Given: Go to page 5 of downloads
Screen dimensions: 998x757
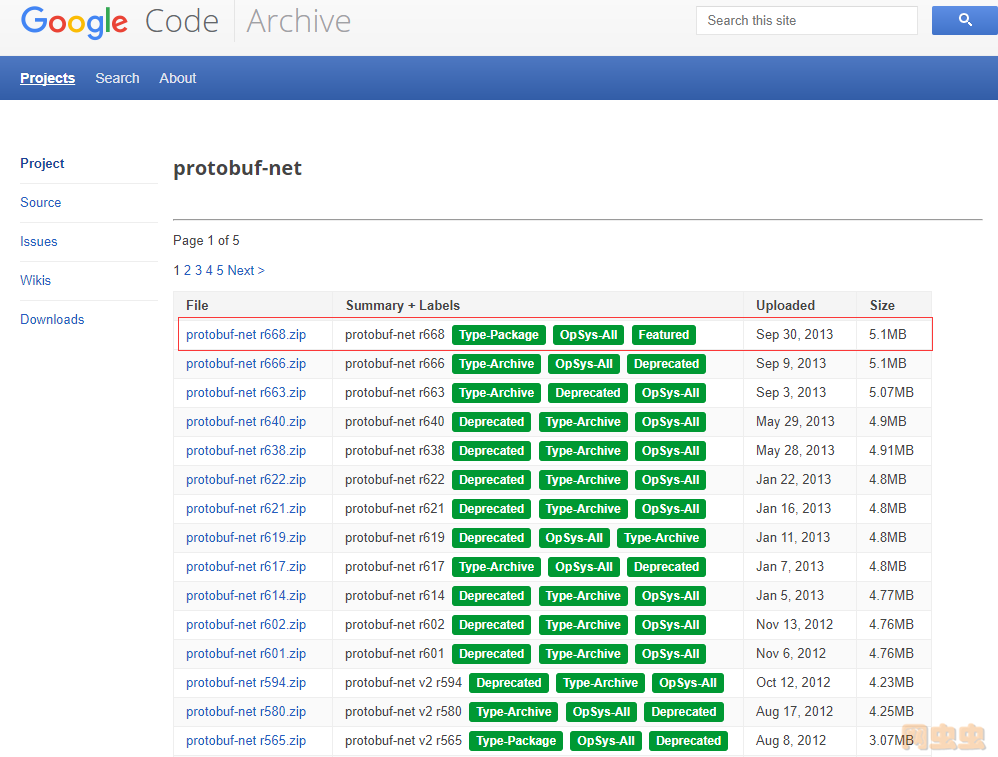Looking at the screenshot, I should click(x=220, y=271).
